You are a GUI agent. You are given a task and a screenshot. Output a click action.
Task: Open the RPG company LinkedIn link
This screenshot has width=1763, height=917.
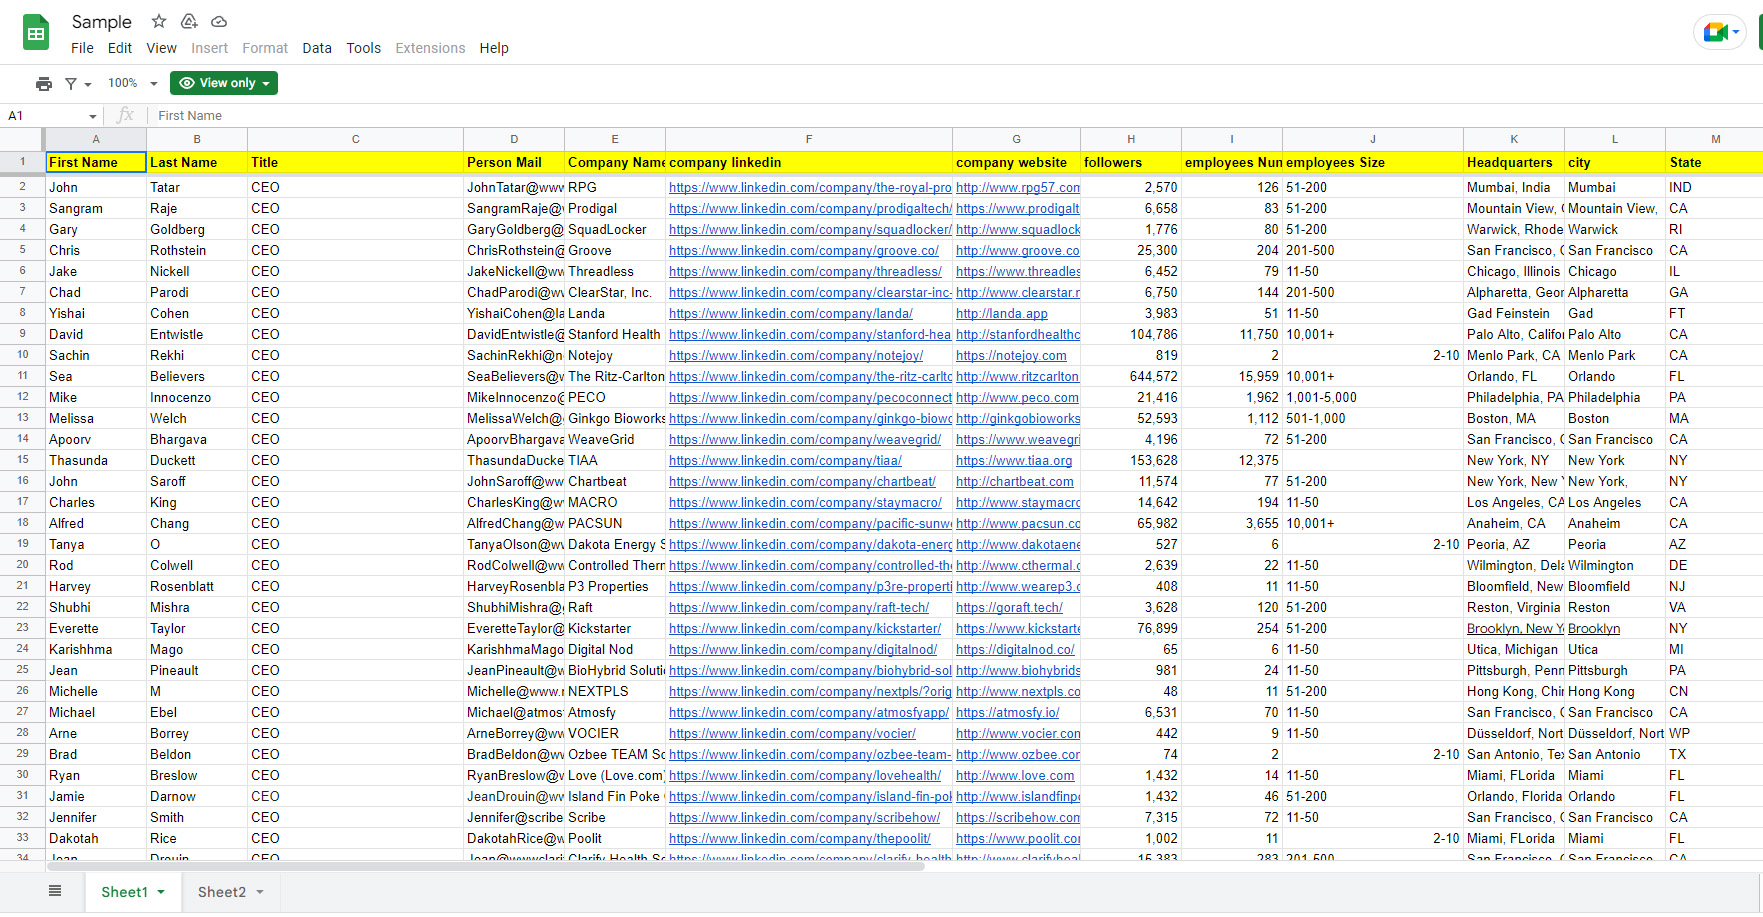point(810,187)
